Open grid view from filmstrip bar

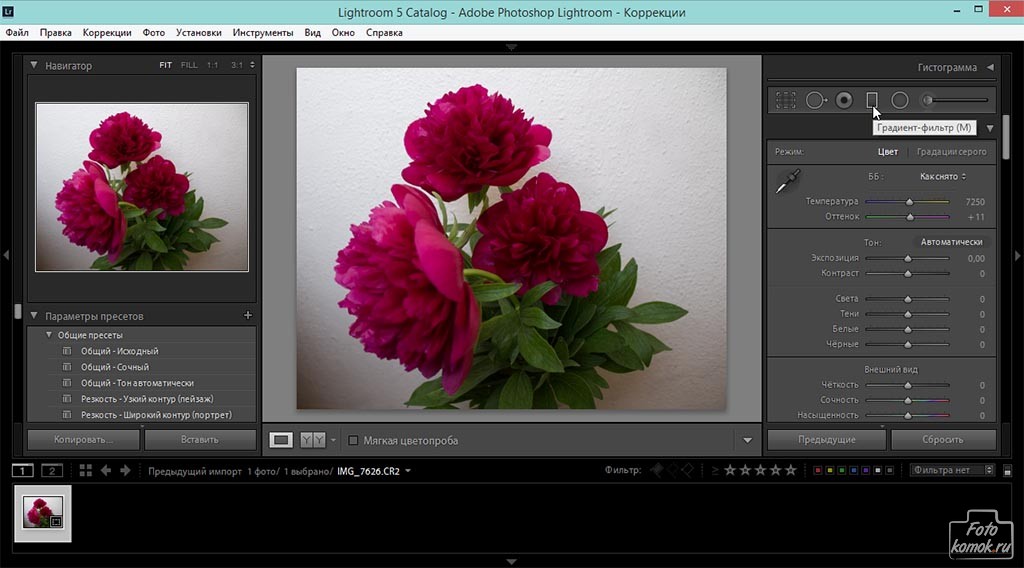85,470
